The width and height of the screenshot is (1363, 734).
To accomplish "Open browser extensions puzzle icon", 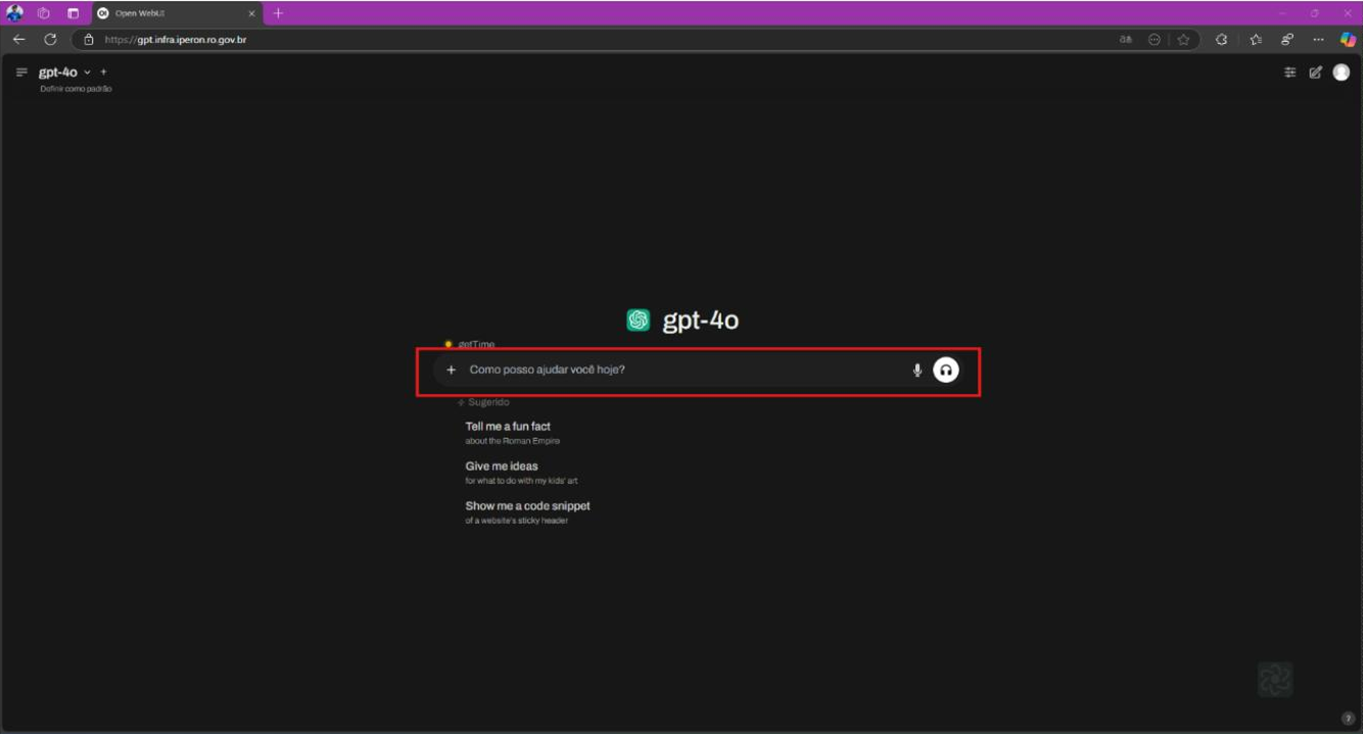I will (x=1221, y=40).
